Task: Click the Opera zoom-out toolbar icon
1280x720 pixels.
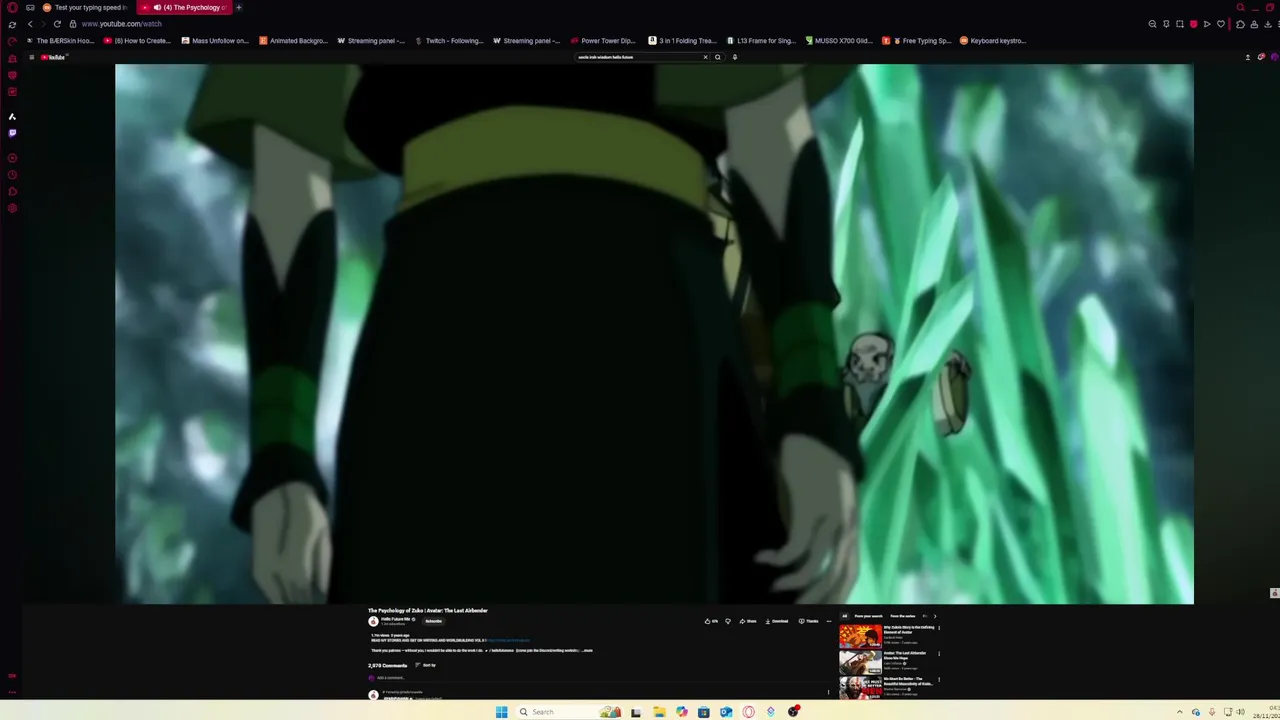Action: pos(1153,24)
